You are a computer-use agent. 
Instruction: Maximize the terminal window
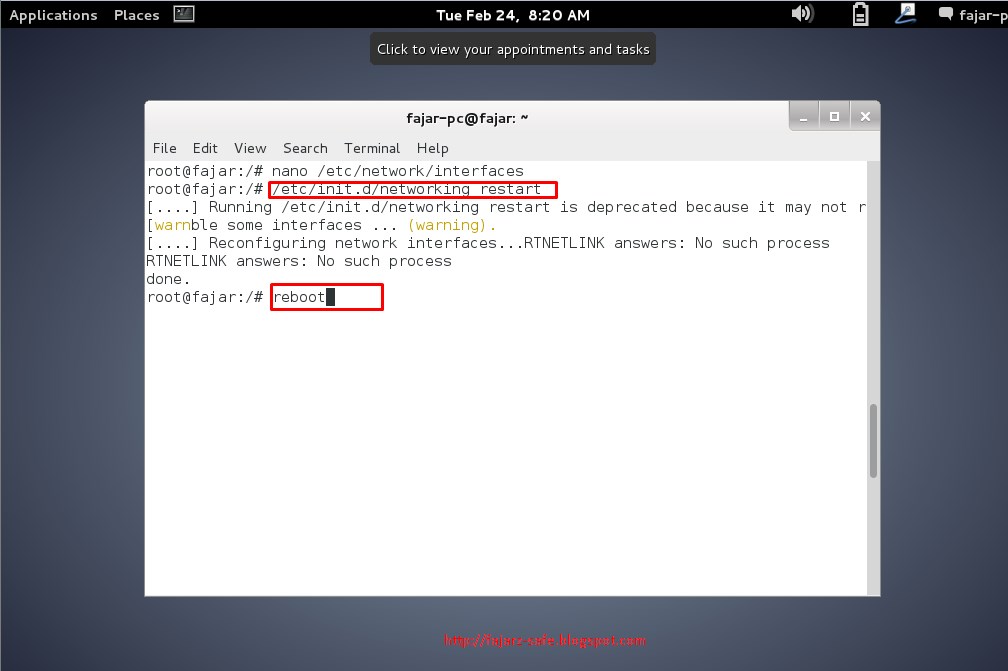point(834,116)
